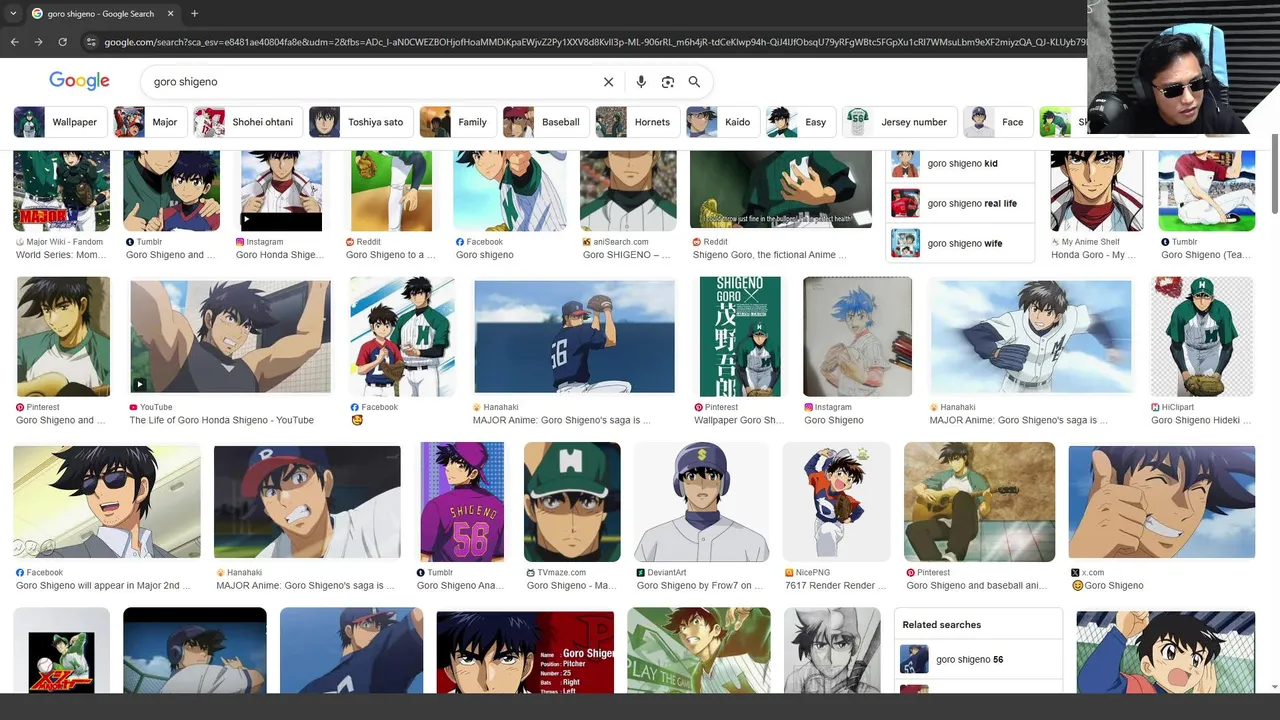1280x720 pixels.
Task: Open the purple SHIGENO 56 jersey thumbnail
Action: point(462,502)
